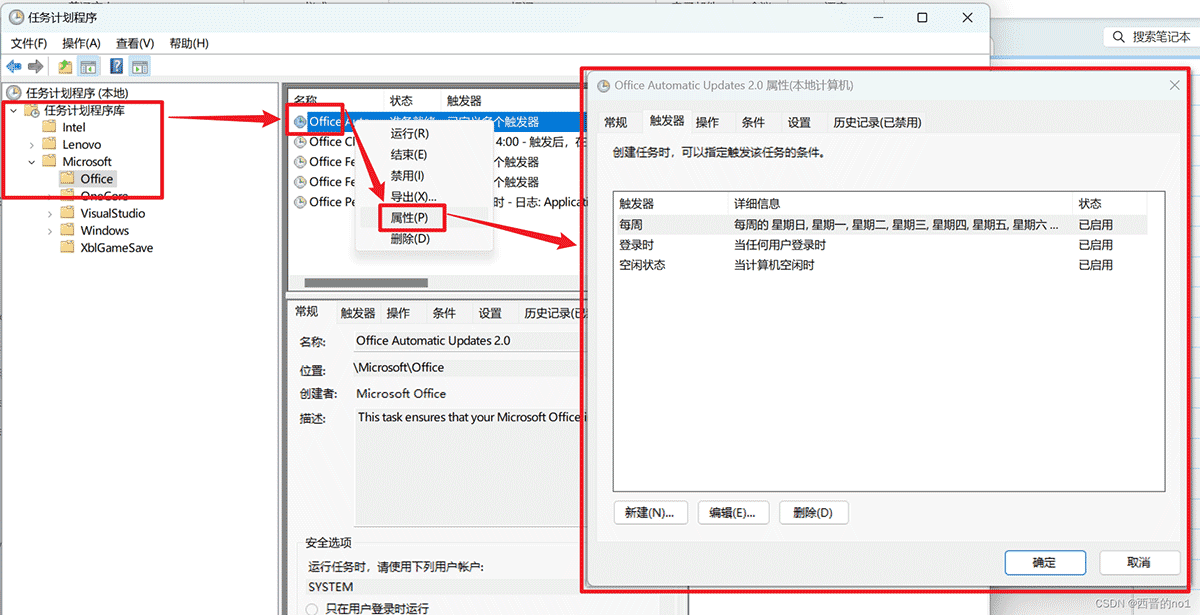This screenshot has width=1200, height=615.
Task: Open the 操作(A) menu
Action: tap(80, 43)
